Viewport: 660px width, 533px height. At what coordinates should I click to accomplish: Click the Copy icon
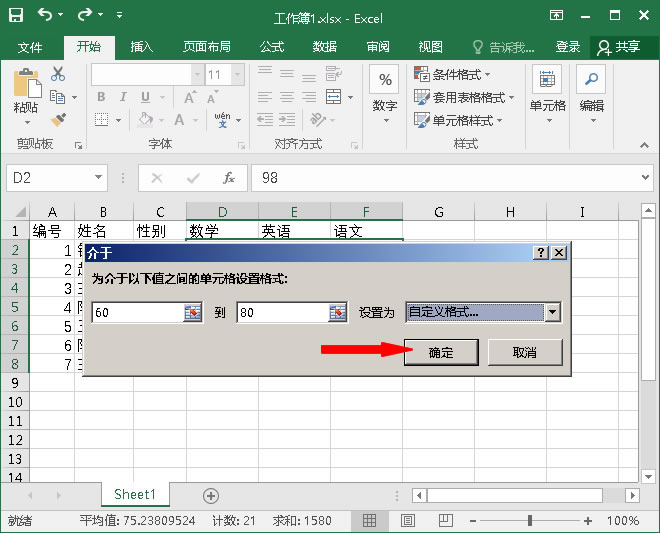58,97
